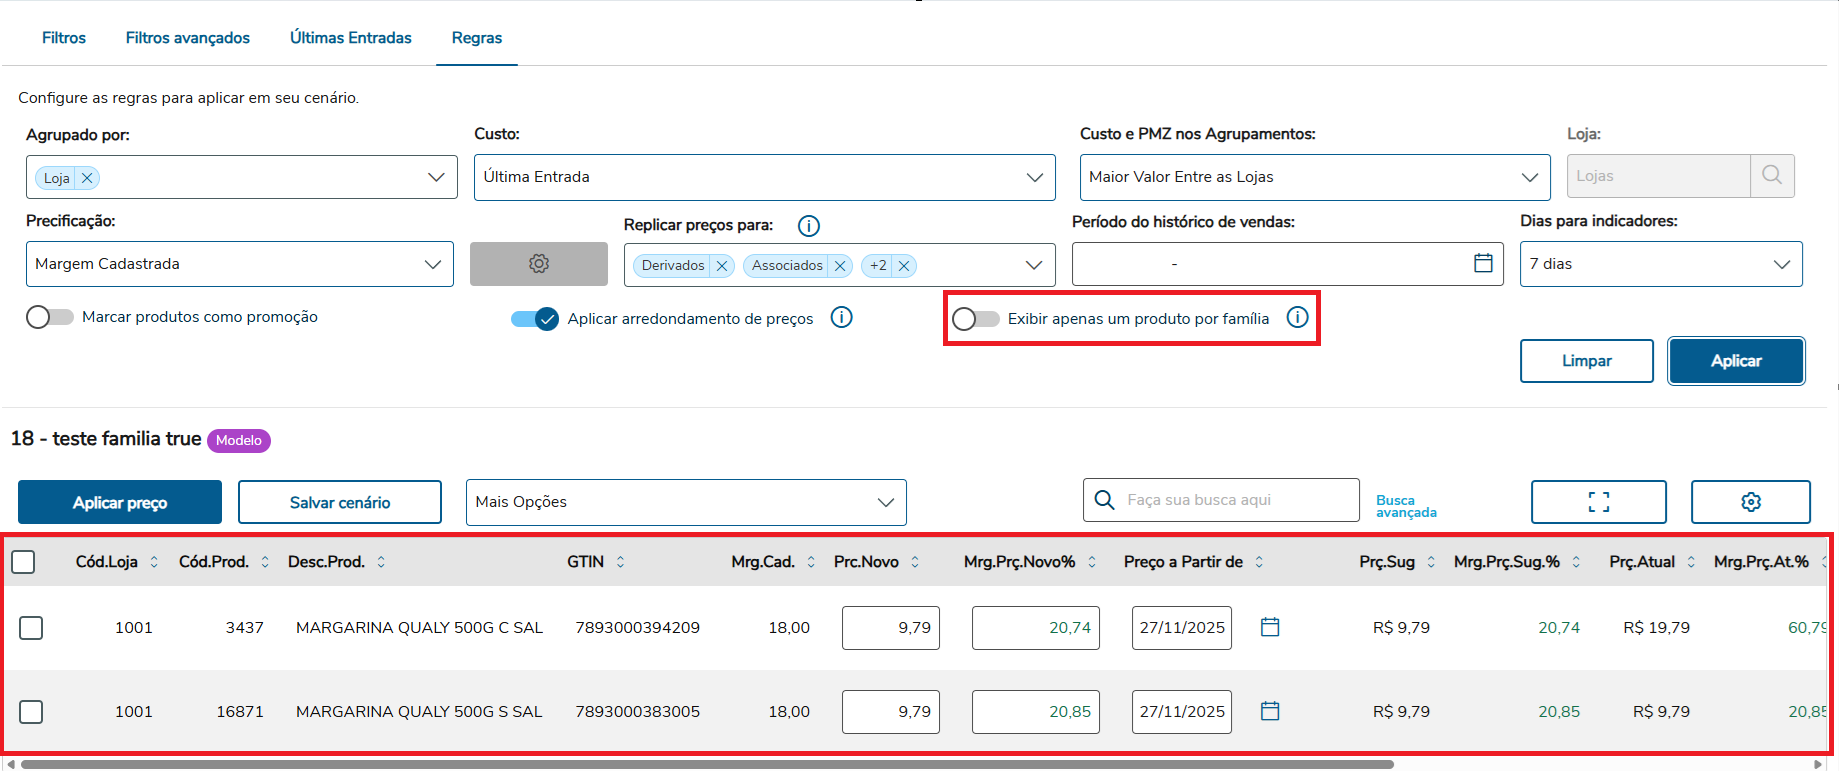Edit Mrg.Prç.Novo% field showing 20,74
The image size is (1839, 771).
tap(1036, 628)
